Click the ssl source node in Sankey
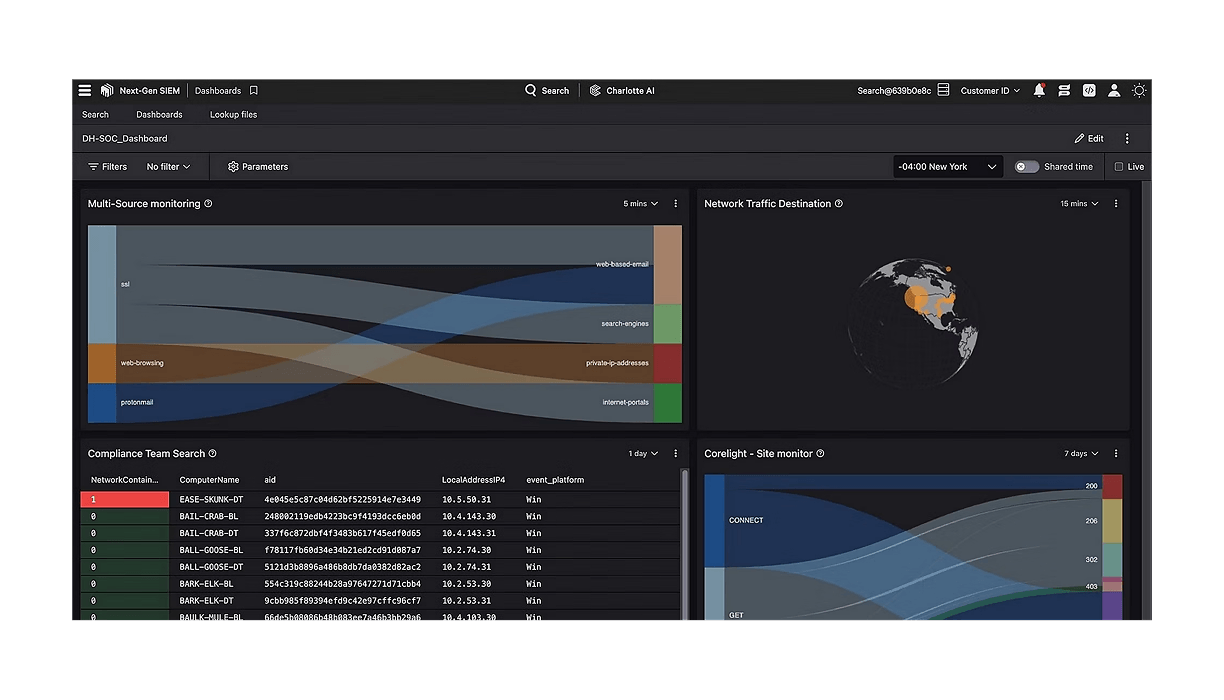 pyautogui.click(x=102, y=284)
